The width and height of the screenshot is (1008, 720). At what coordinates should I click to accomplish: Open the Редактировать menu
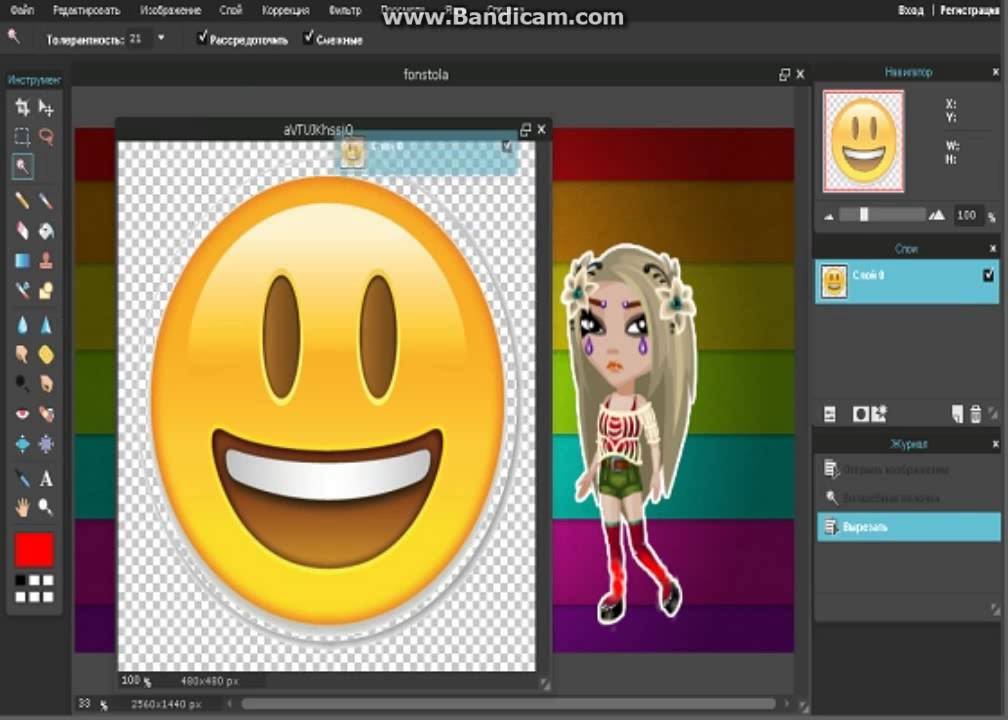pyautogui.click(x=86, y=10)
